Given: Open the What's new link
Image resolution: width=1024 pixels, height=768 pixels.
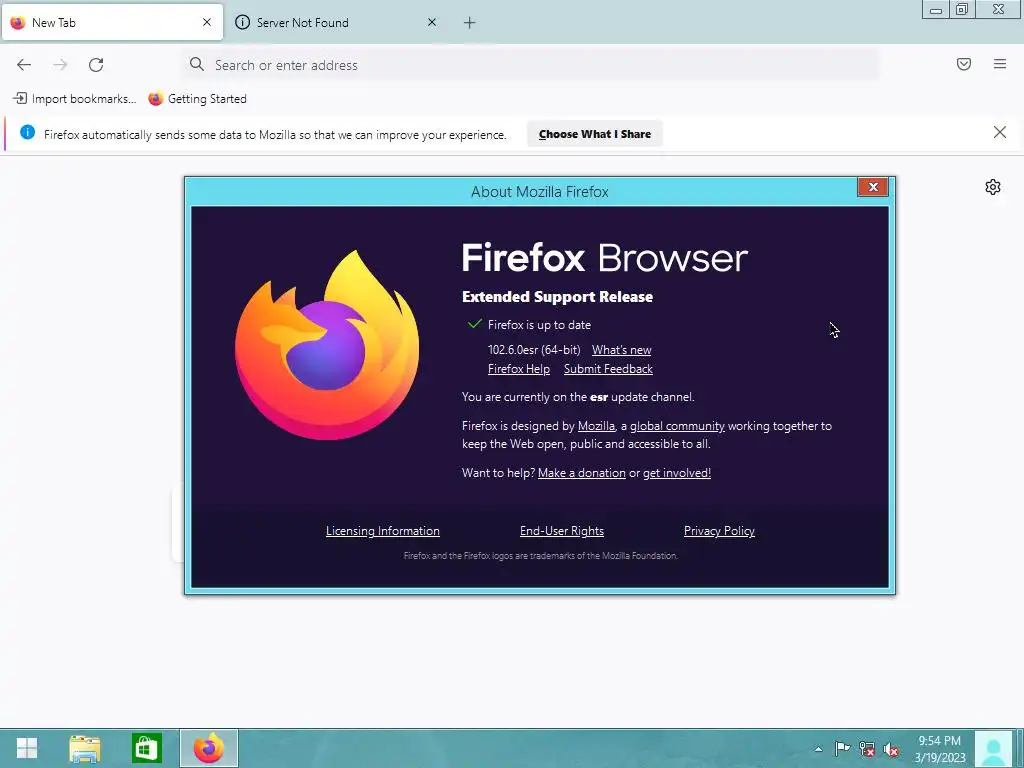Looking at the screenshot, I should [621, 350].
